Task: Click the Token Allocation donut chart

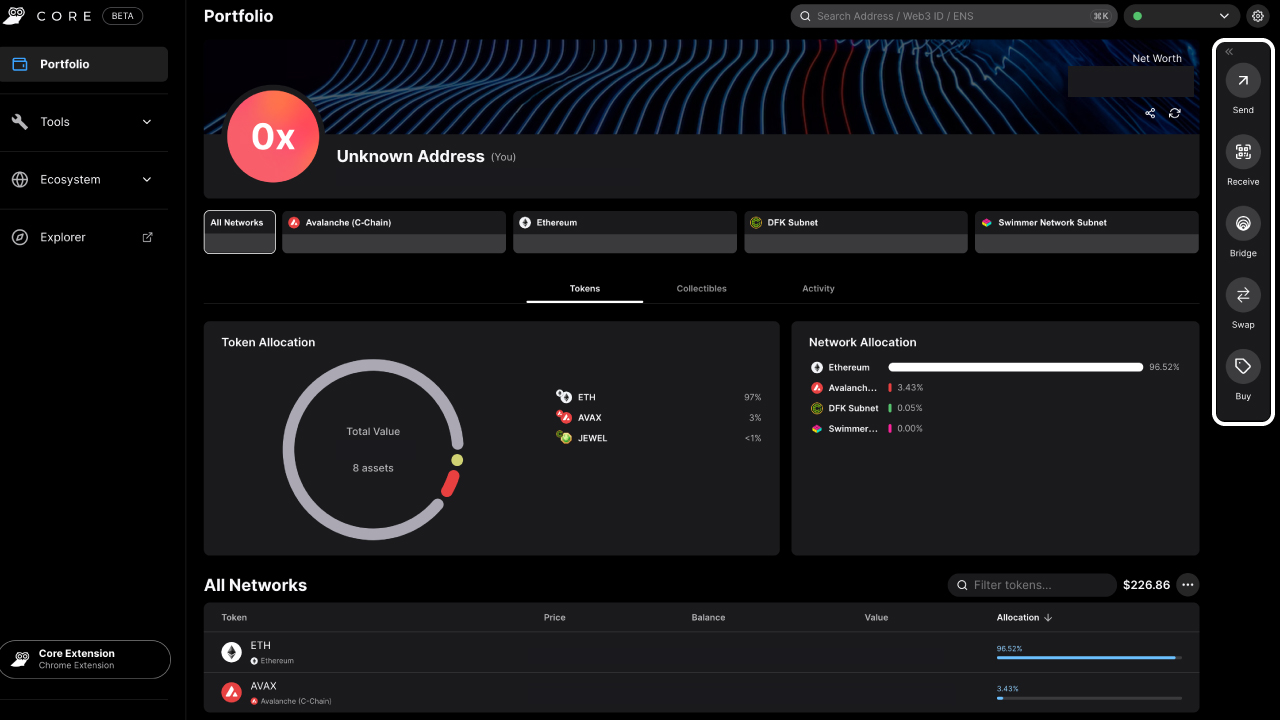Action: 373,450
